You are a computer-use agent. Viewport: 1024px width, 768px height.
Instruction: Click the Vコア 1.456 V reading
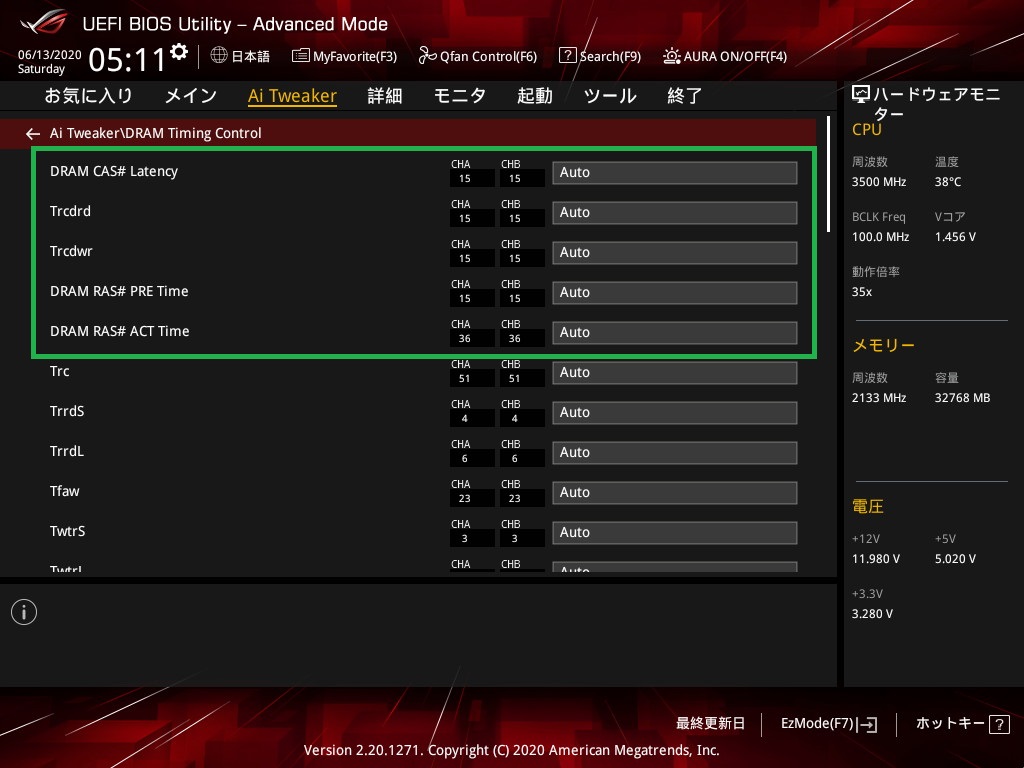(955, 237)
